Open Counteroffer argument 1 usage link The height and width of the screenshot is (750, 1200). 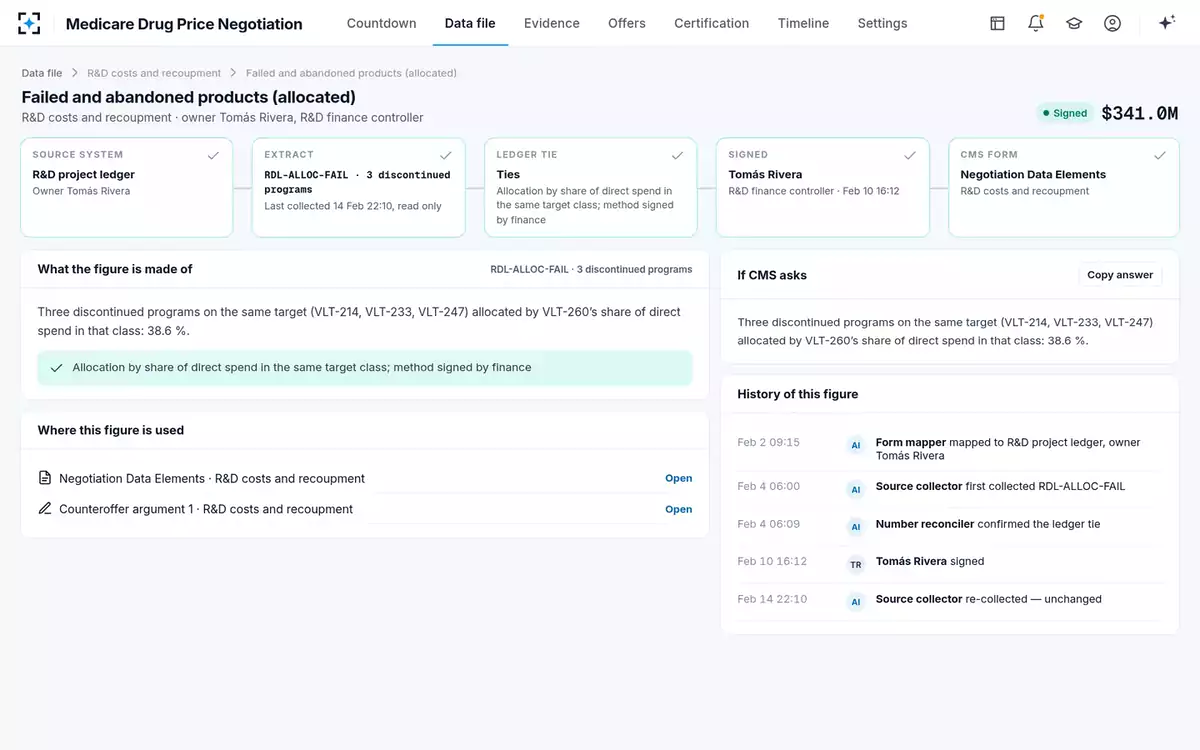[679, 509]
